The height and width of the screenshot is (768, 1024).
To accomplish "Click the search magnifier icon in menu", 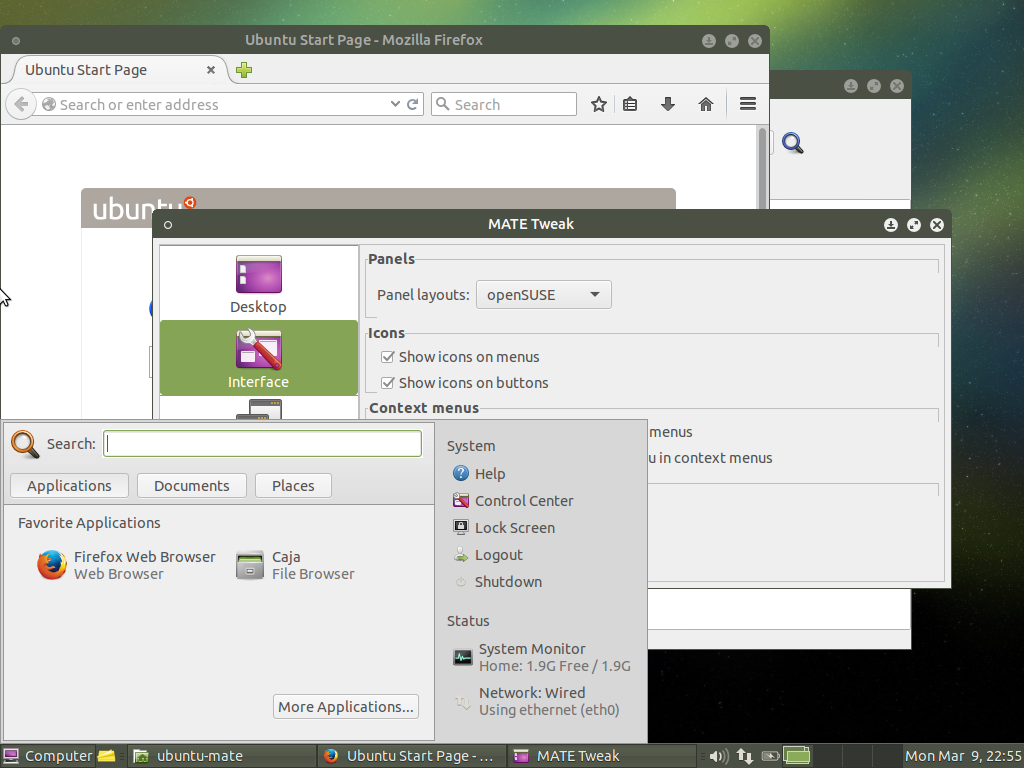I will [x=25, y=444].
